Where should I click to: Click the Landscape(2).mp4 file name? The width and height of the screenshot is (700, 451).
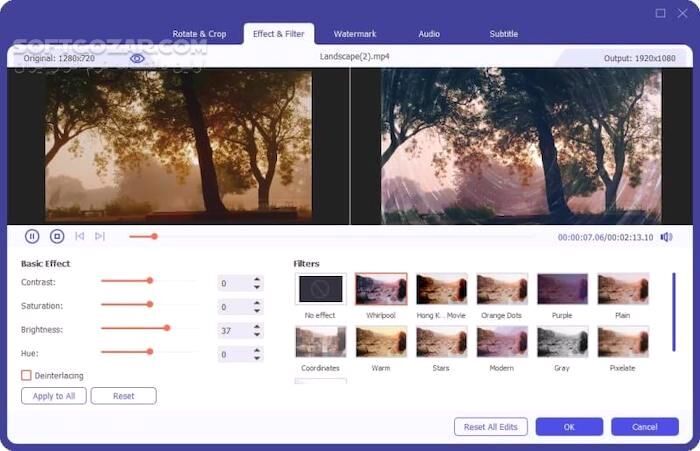coord(354,57)
